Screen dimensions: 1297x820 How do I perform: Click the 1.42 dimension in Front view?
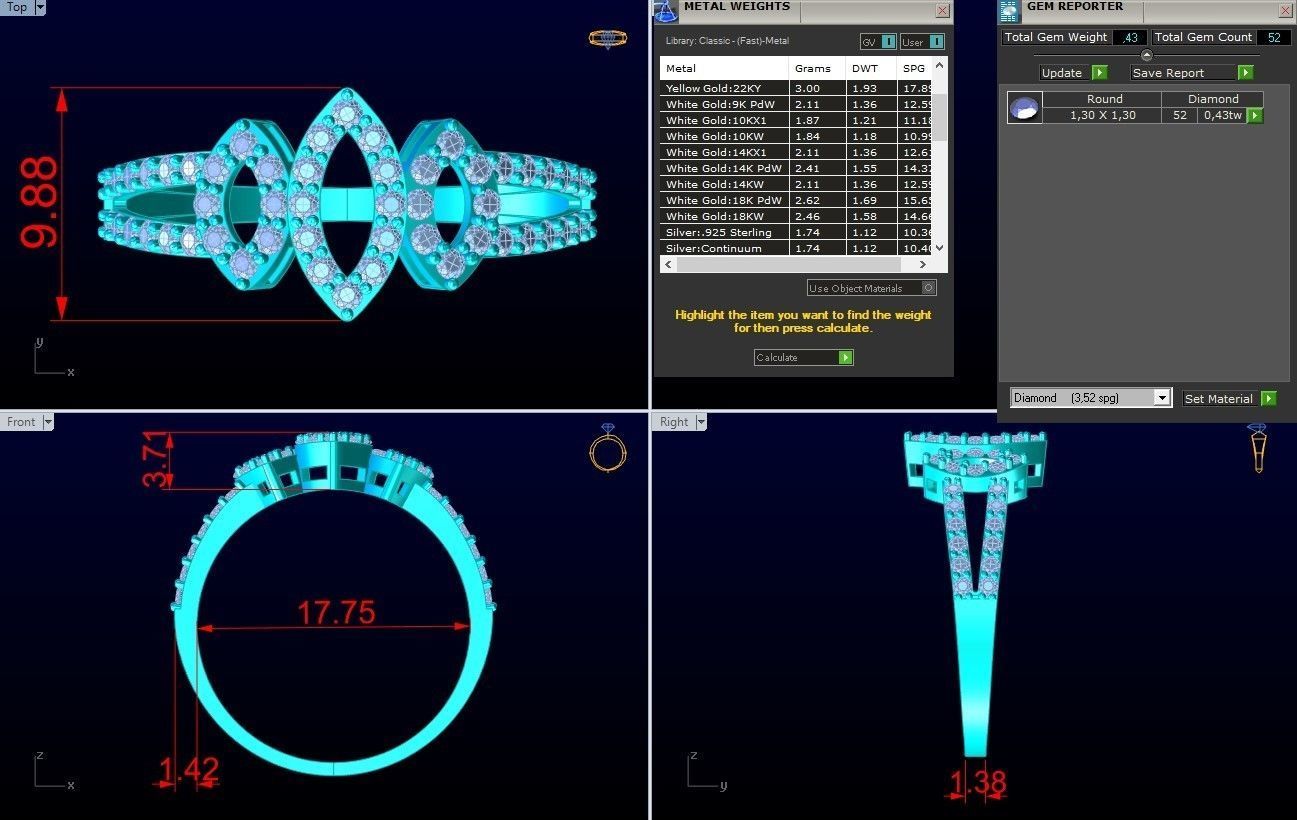coord(188,770)
